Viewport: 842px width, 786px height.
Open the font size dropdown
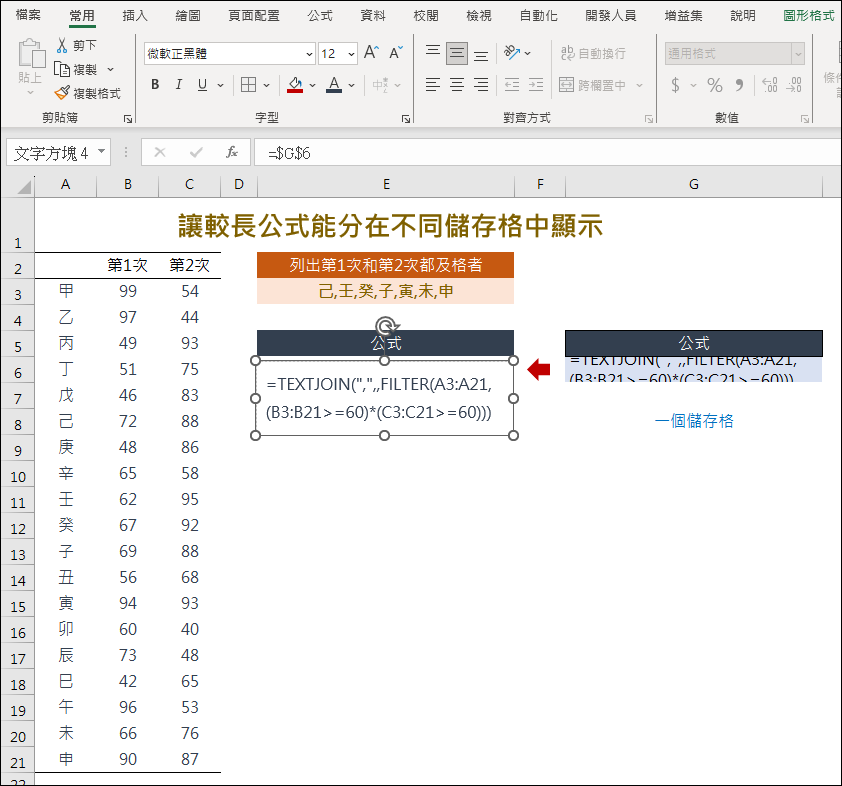tap(351, 54)
